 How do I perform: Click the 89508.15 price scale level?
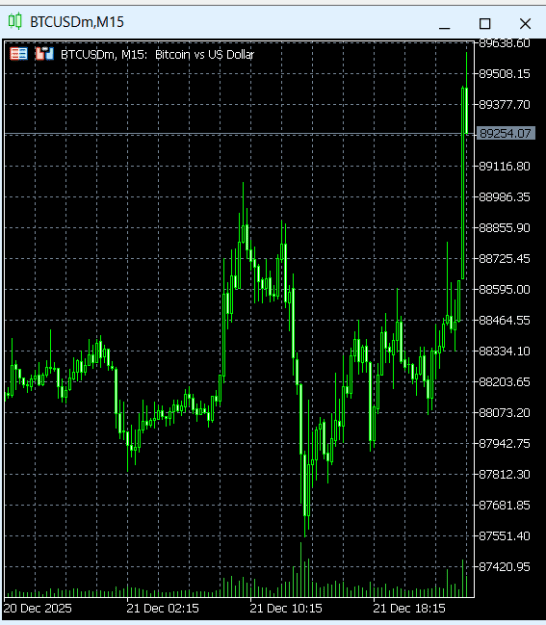click(505, 74)
